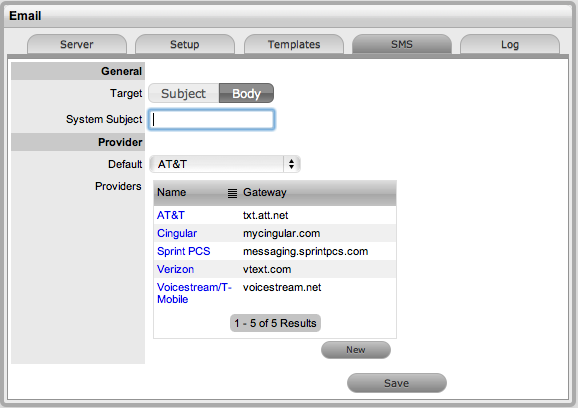Click the Default provider dropdown arrows
This screenshot has width=578, height=408.
[292, 164]
